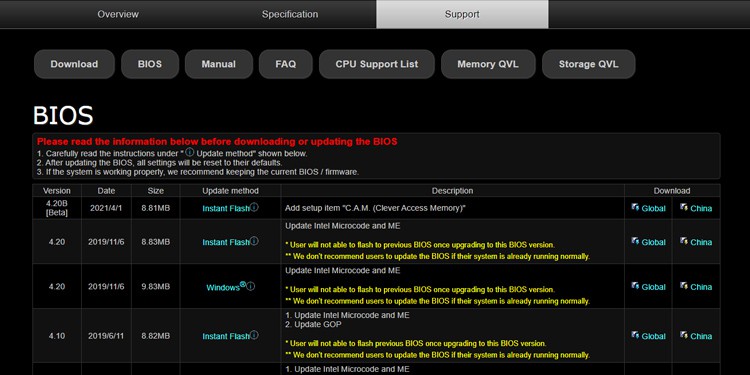
Task: Click Global download icon in 4.10 row
Action: pyautogui.click(x=635, y=335)
